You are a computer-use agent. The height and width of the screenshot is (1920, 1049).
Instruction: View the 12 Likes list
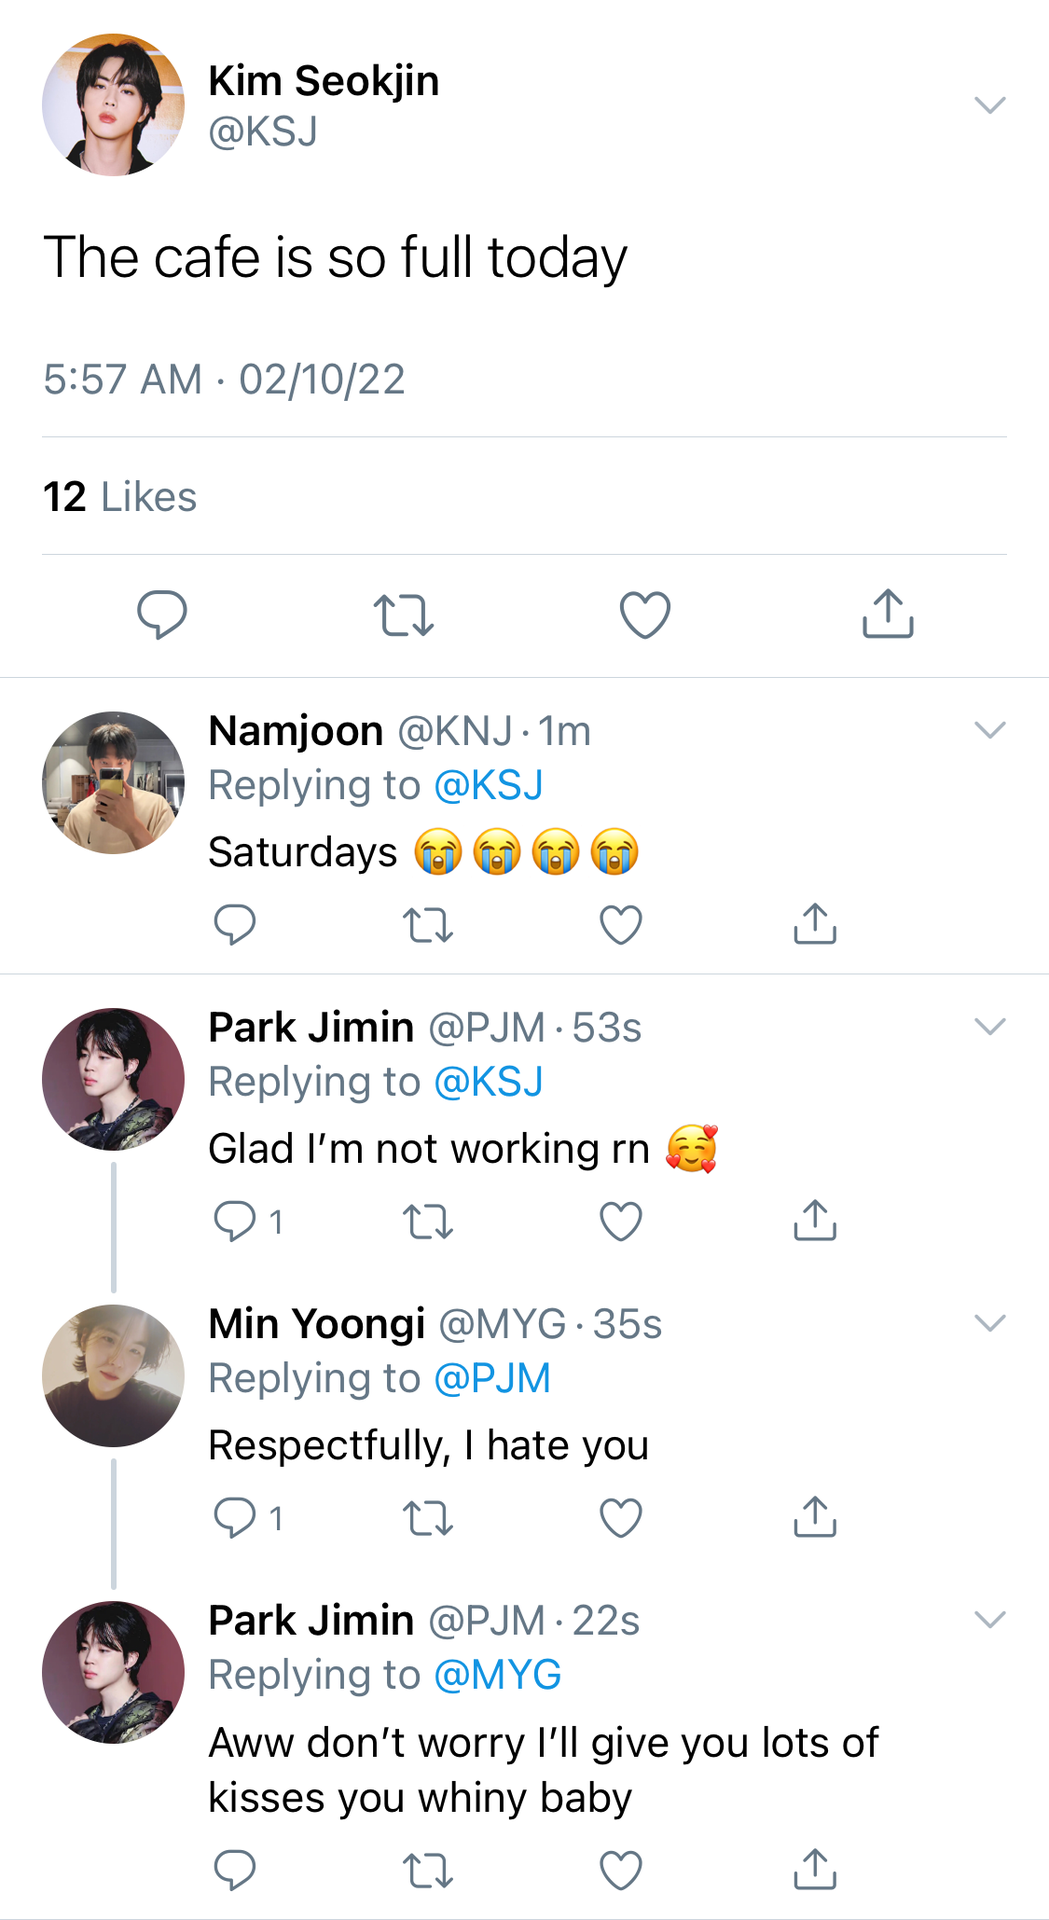tap(120, 497)
